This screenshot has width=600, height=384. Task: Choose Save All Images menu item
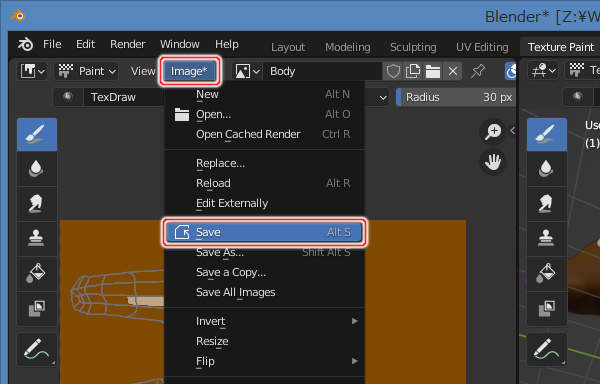click(264, 292)
